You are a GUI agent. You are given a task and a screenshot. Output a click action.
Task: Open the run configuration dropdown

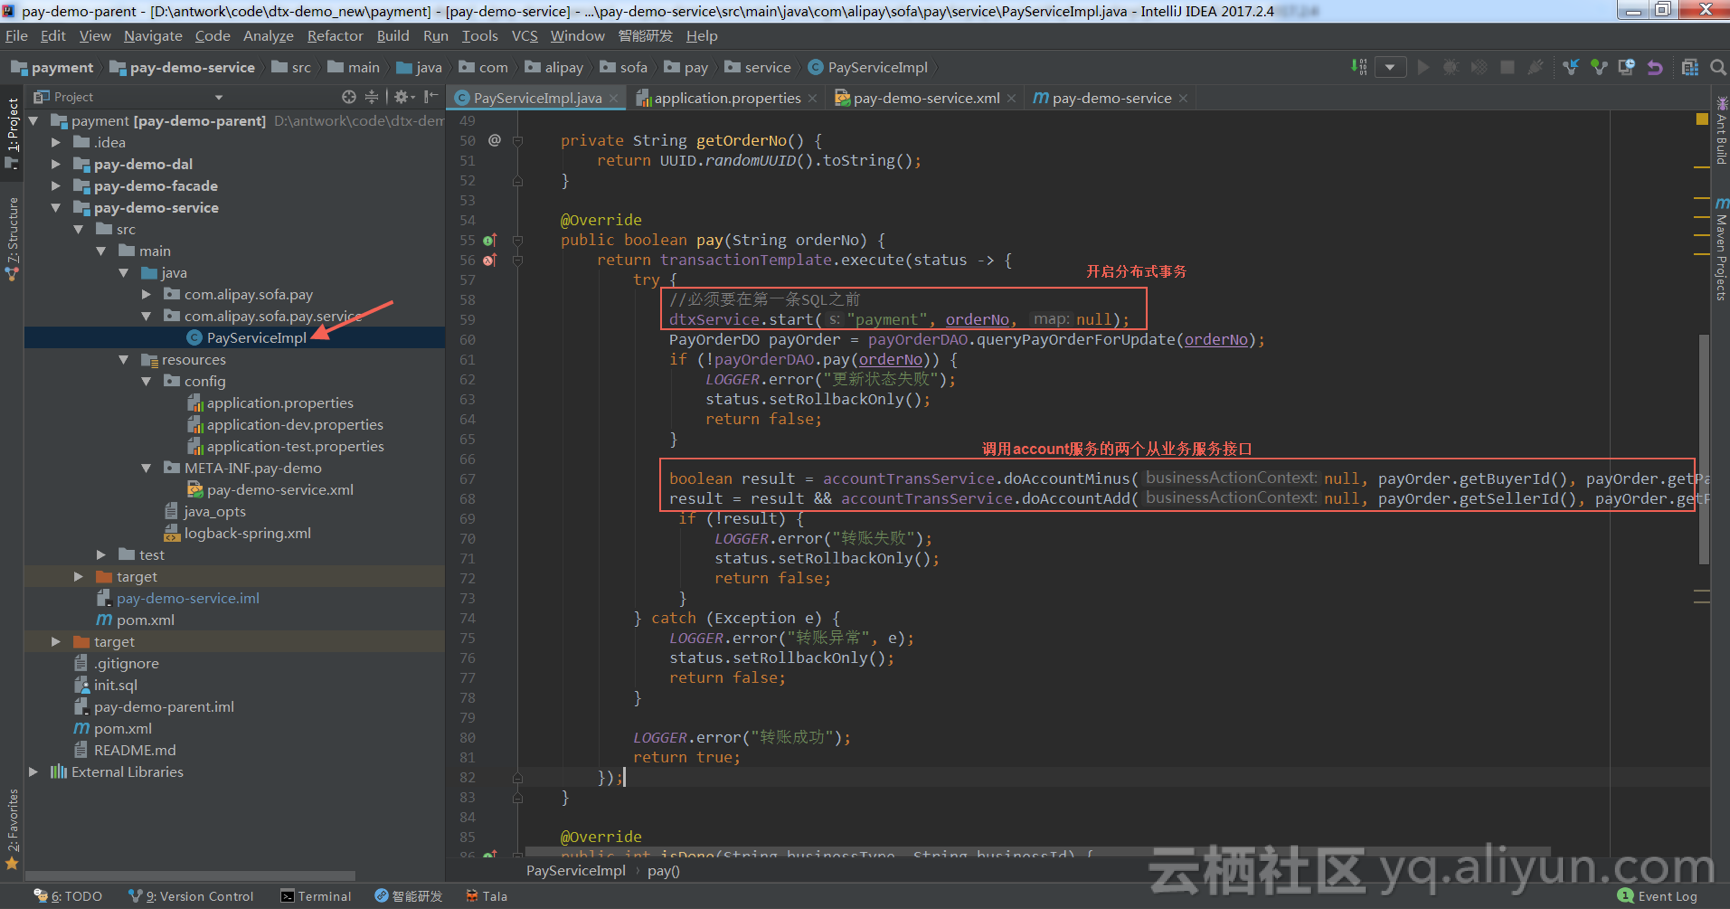(1390, 67)
